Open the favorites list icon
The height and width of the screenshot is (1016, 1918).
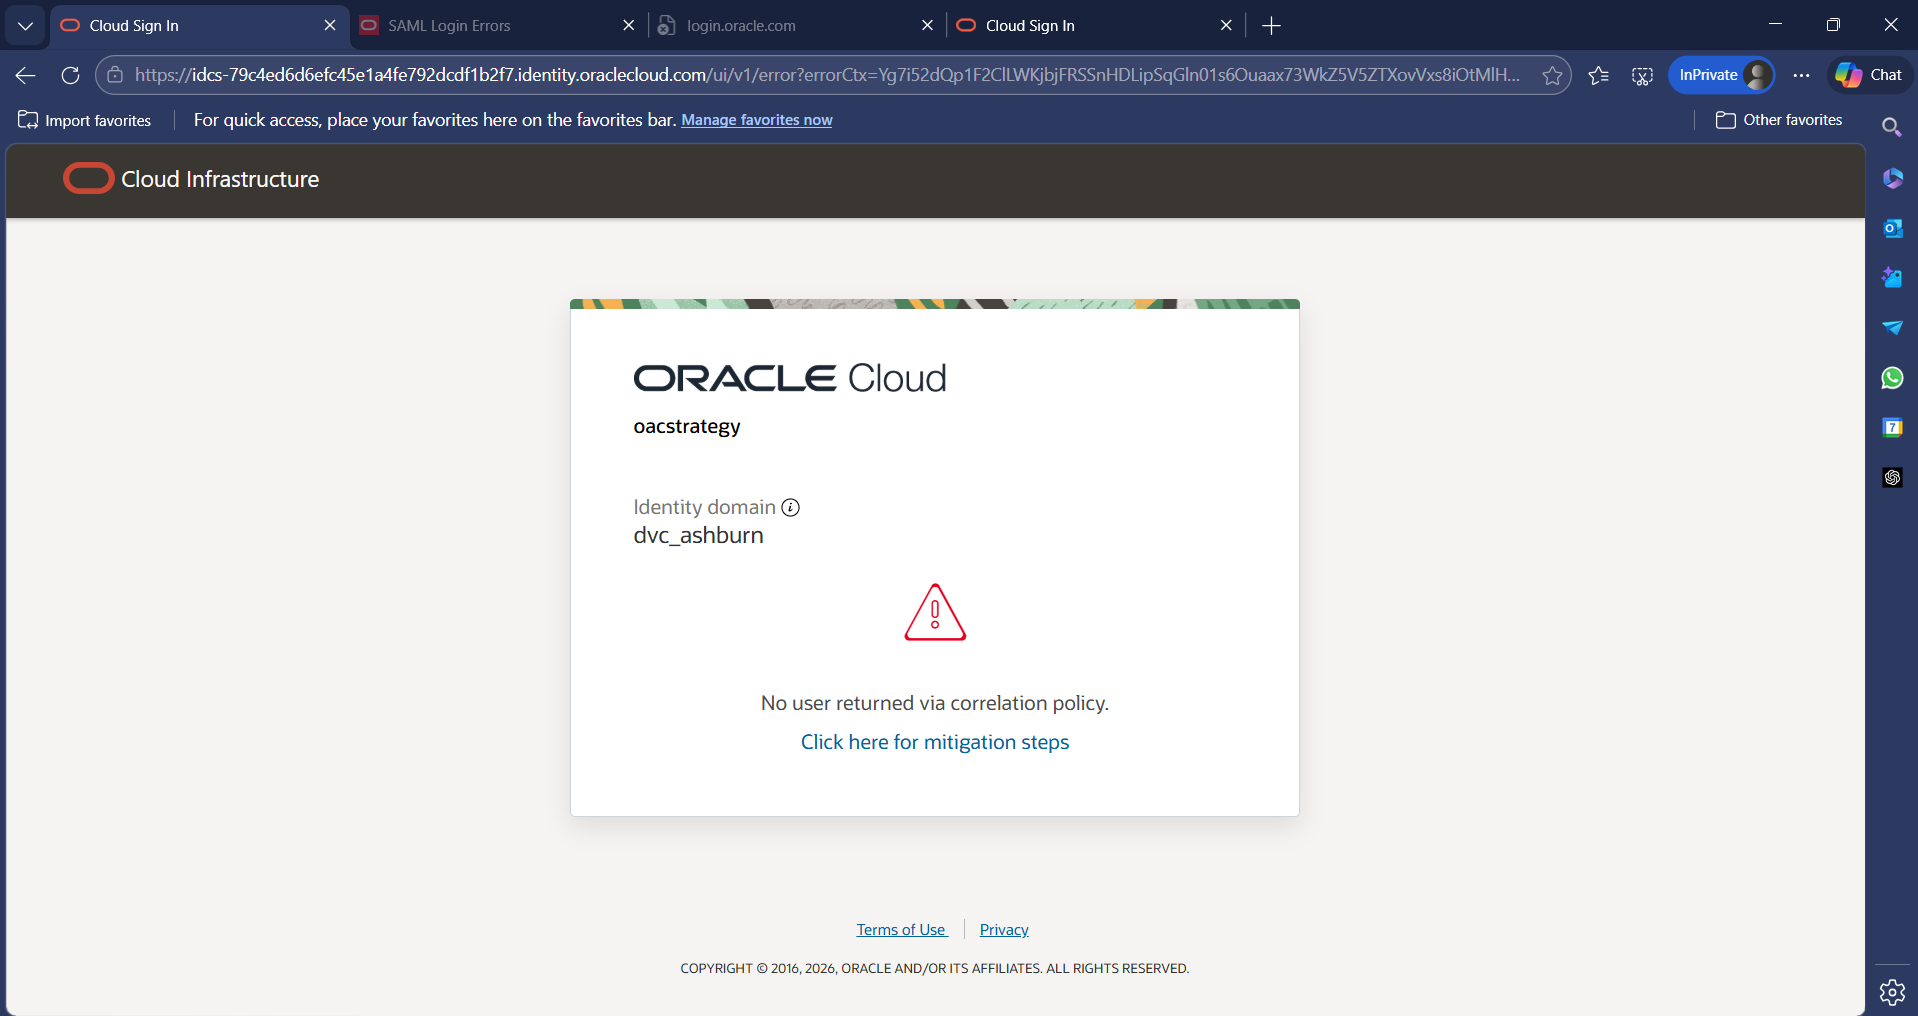click(1598, 75)
